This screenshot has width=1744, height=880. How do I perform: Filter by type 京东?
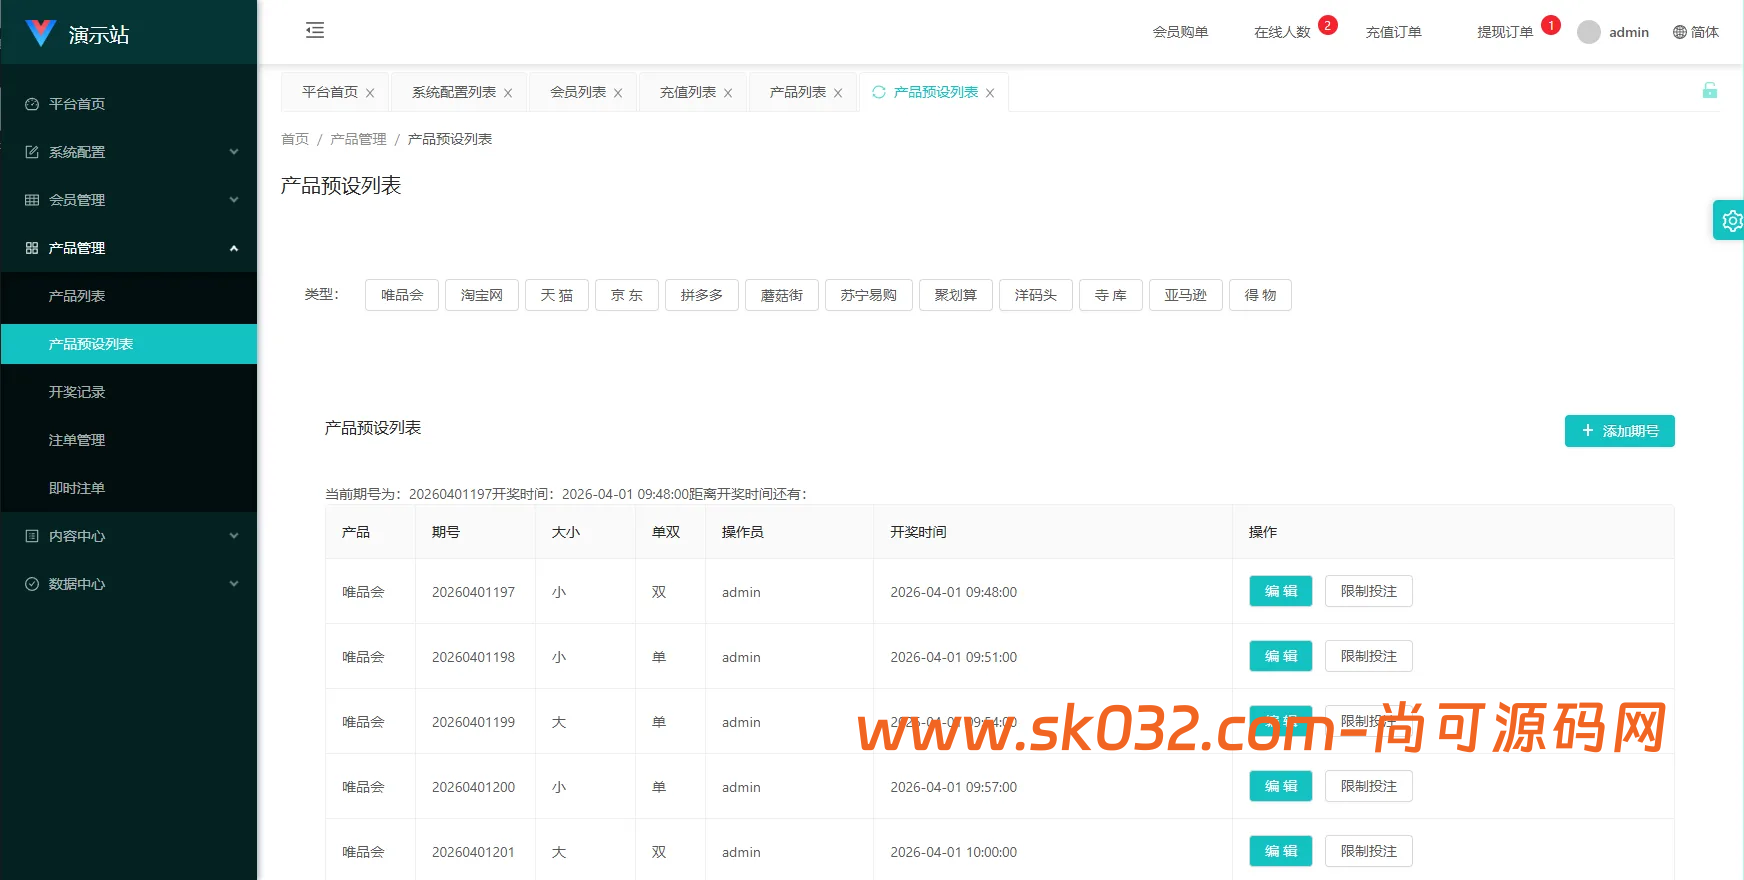(627, 295)
